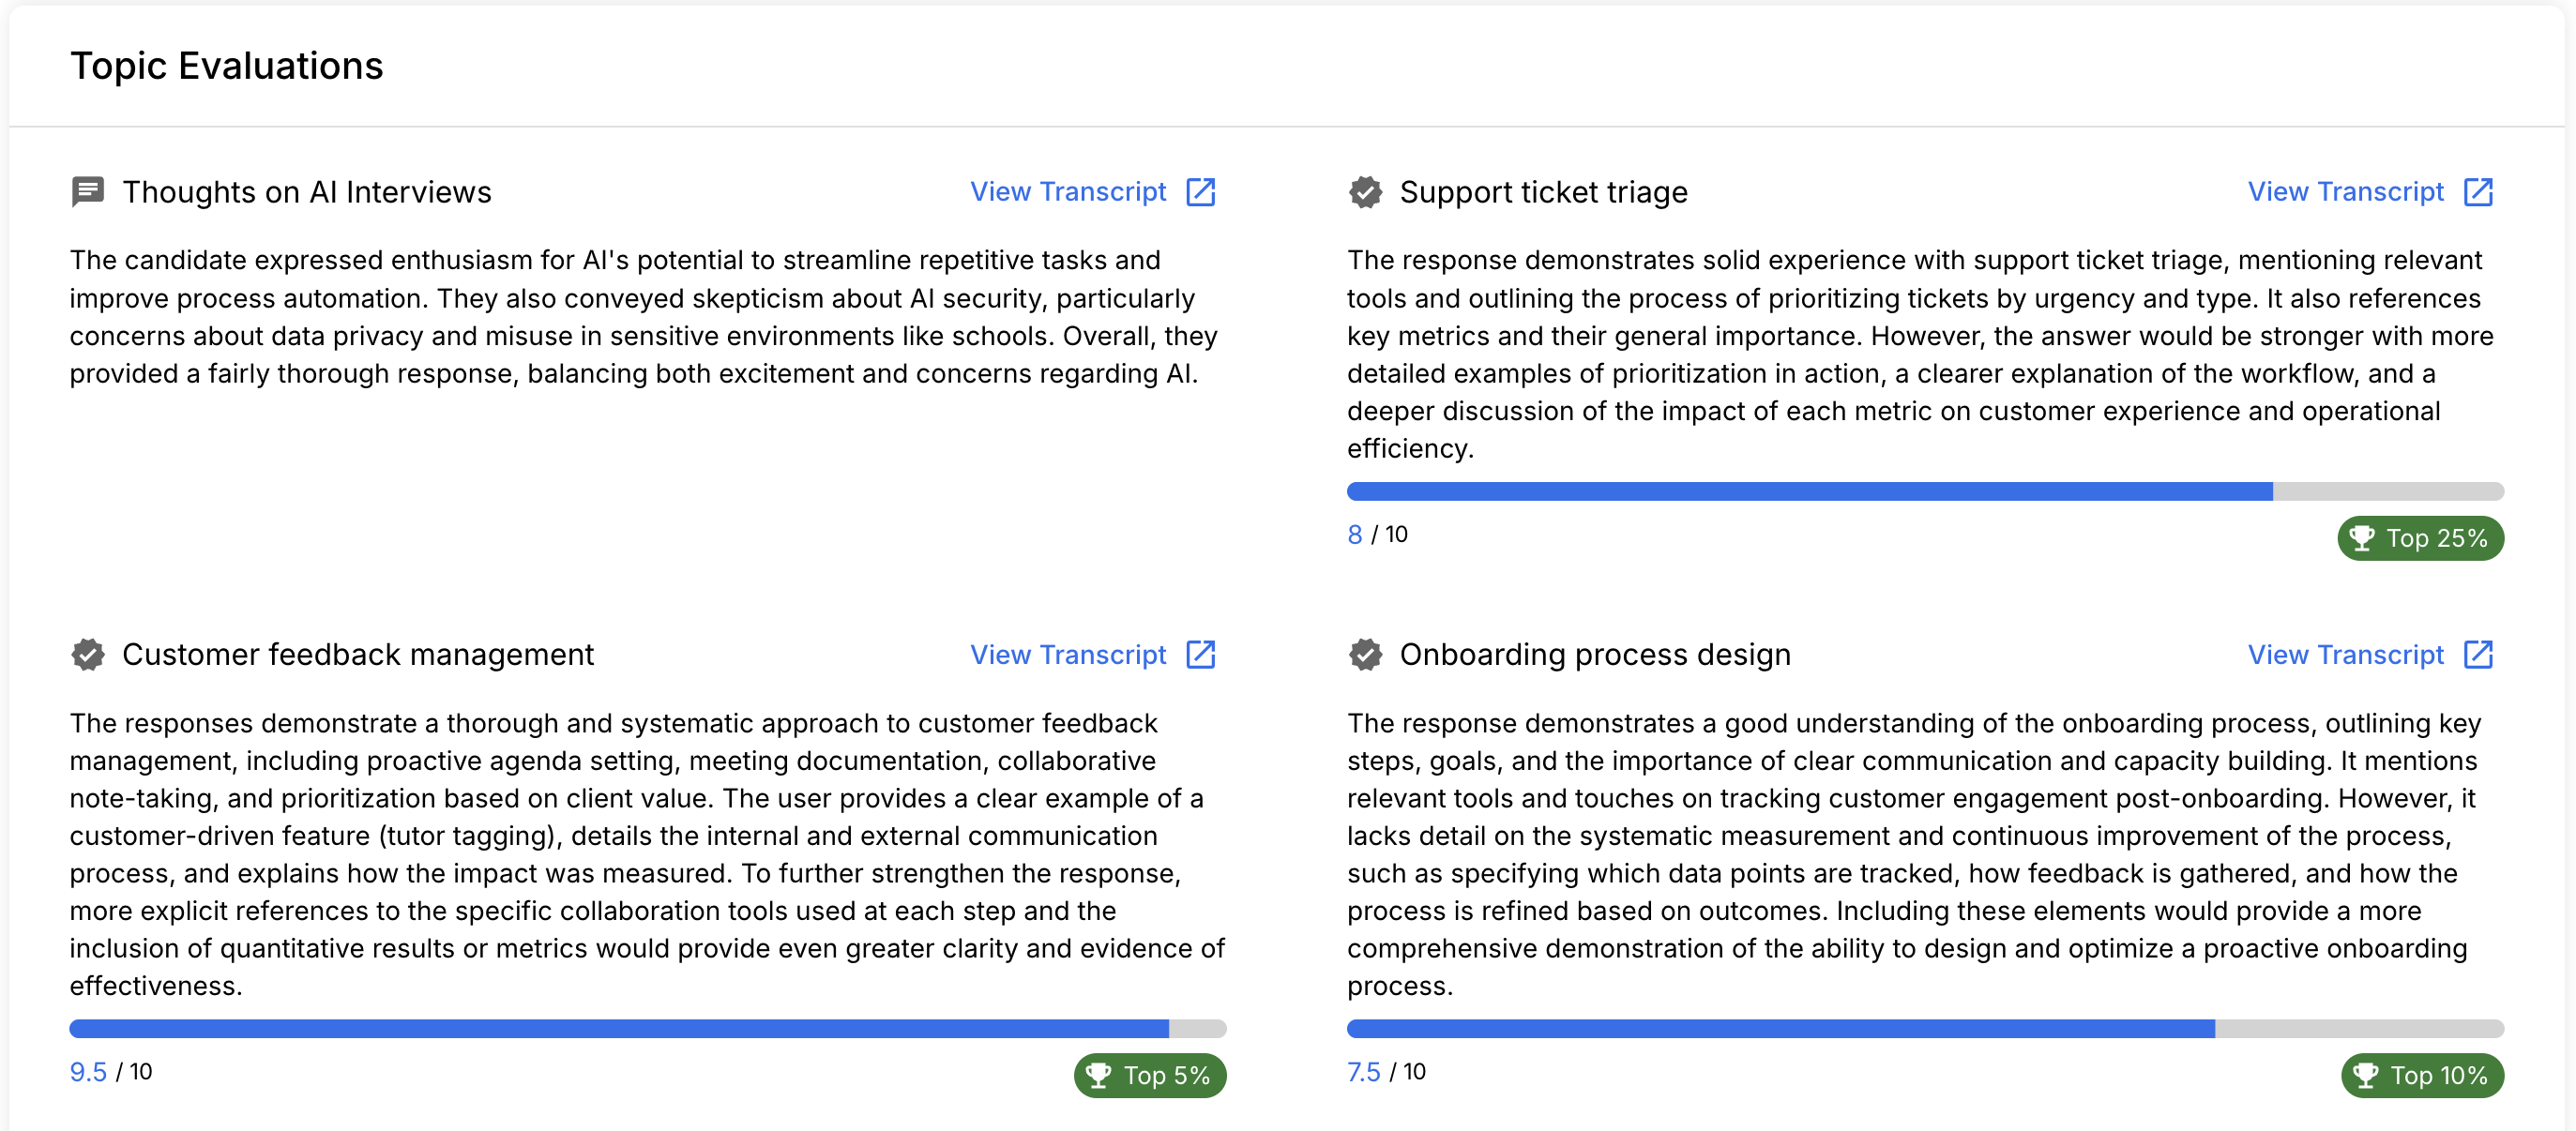Click the verified badge beside Customer feedback management
The image size is (2576, 1131).
coord(88,654)
